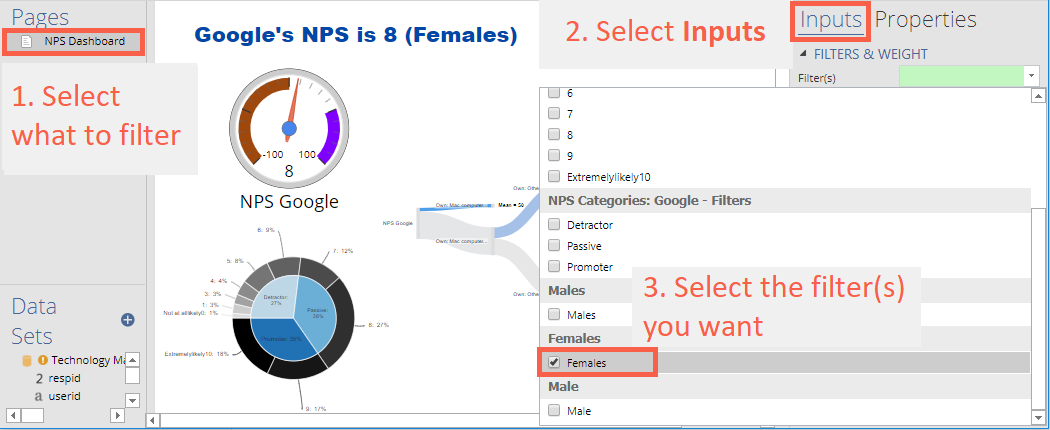The image size is (1050, 430).
Task: Click the text type icon next to userid
Action: point(39,397)
